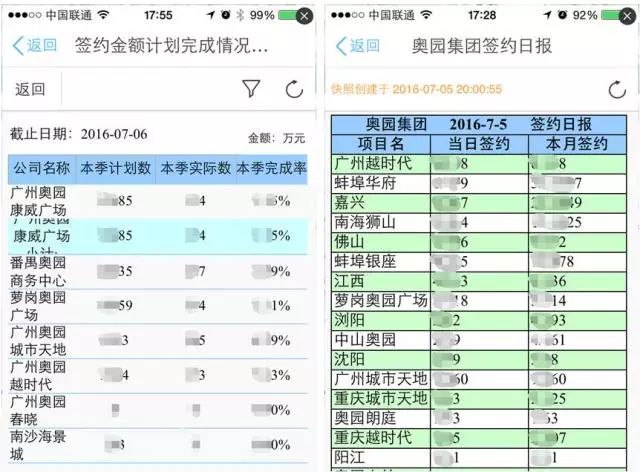Viewport: 640px width, 472px height.
Task: Open the filter funnel icon in left screen
Action: [251, 88]
